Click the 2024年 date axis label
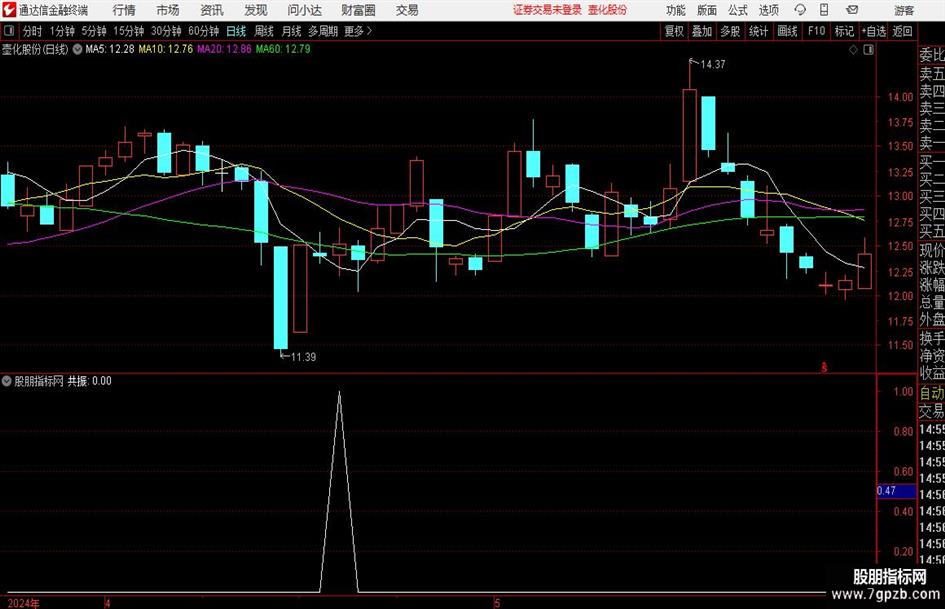This screenshot has width=945, height=609. 24,604
